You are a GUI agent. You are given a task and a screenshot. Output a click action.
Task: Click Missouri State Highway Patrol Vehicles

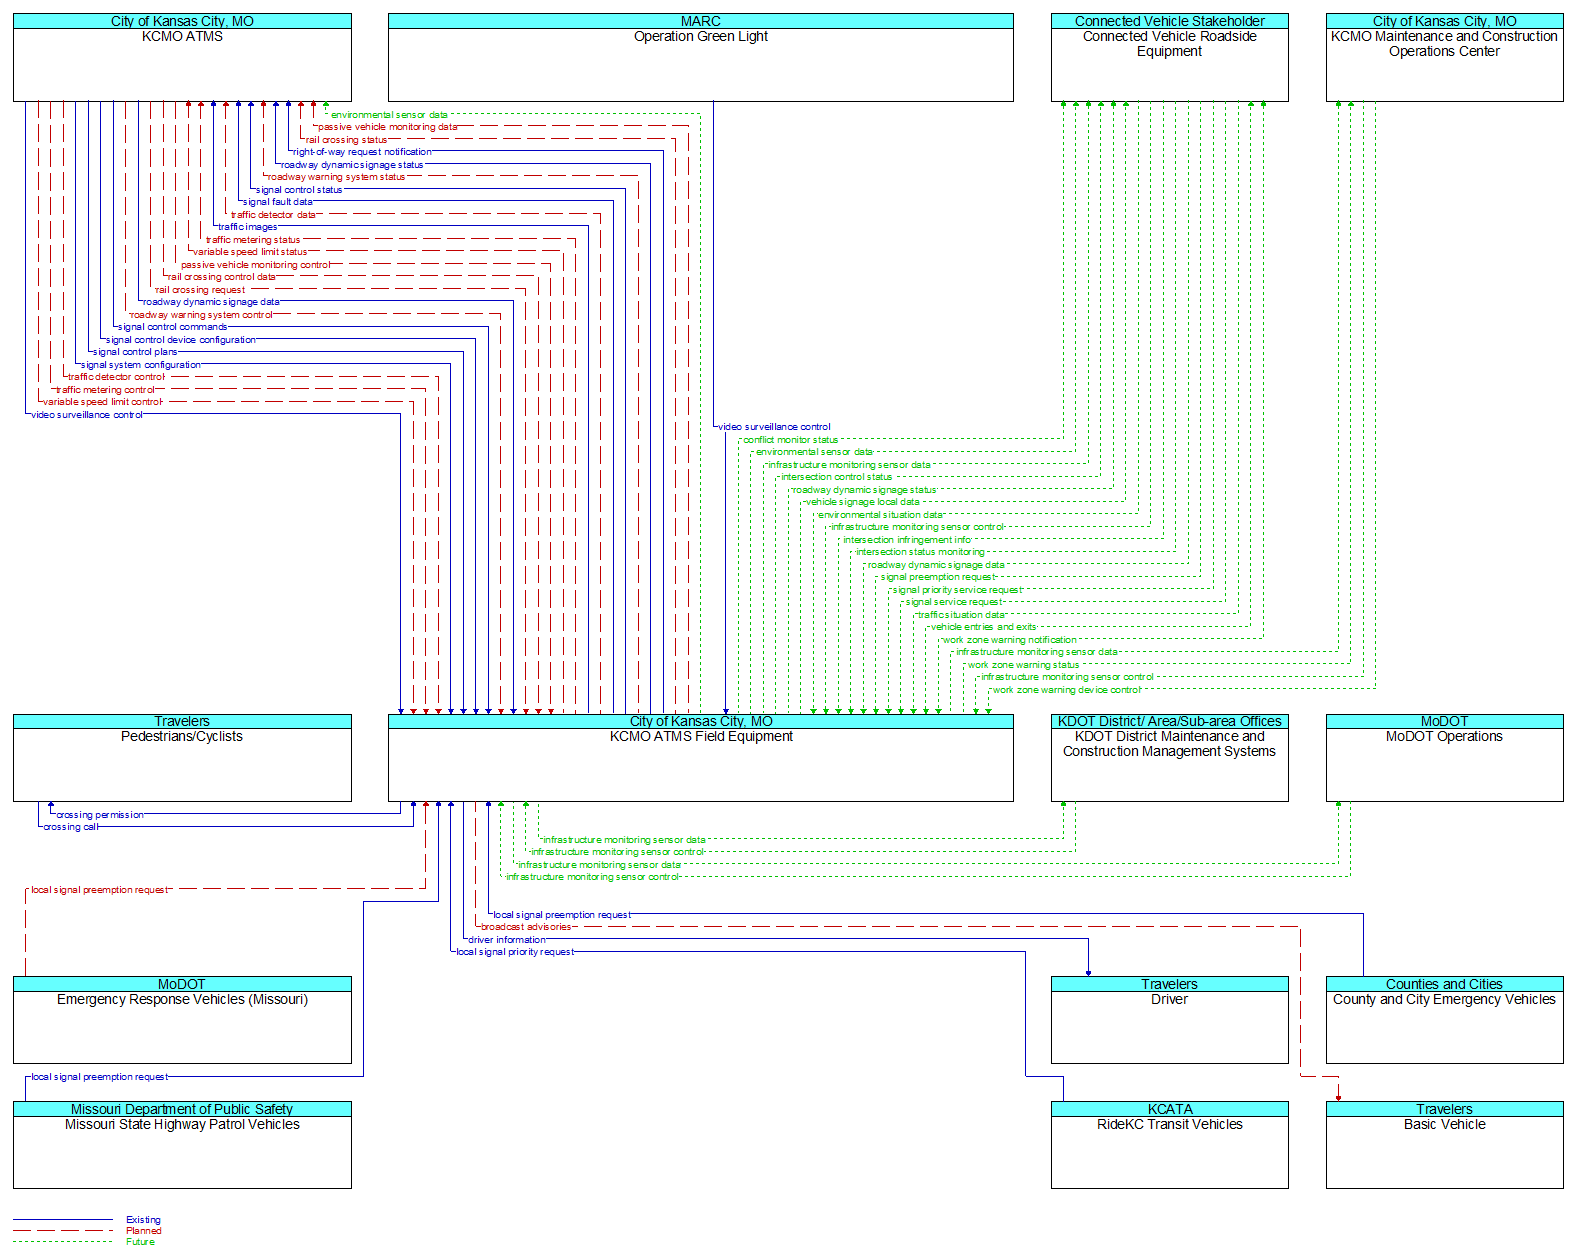click(x=182, y=1145)
